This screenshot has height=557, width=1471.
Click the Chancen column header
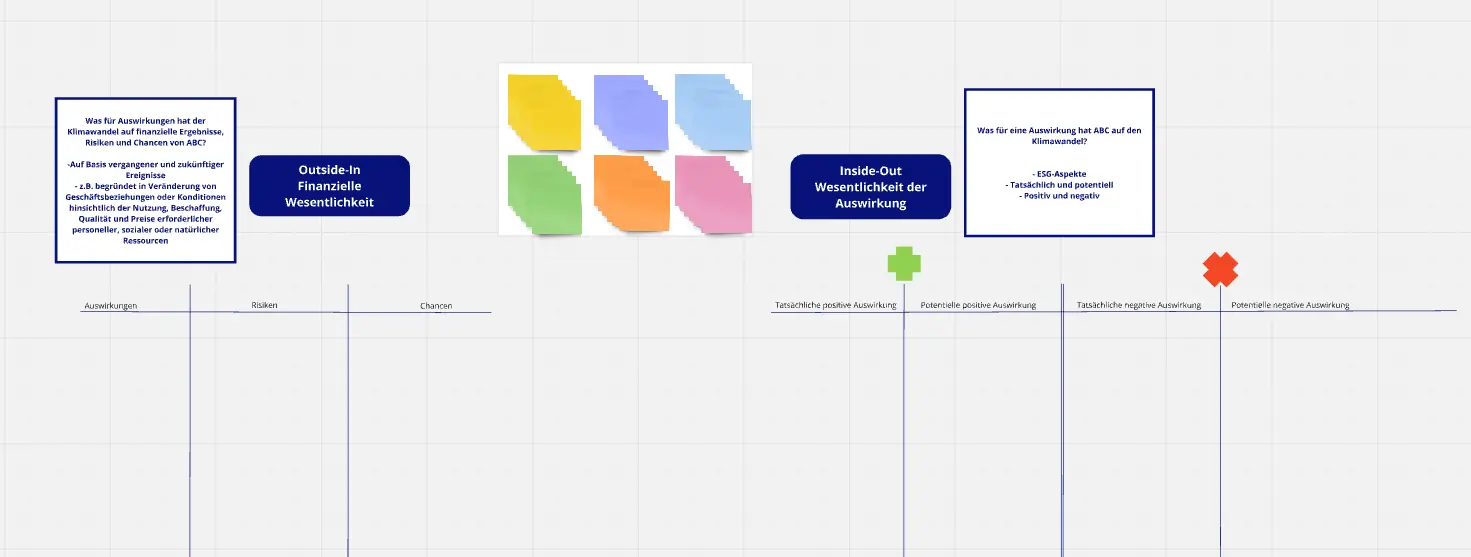pyautogui.click(x=436, y=305)
